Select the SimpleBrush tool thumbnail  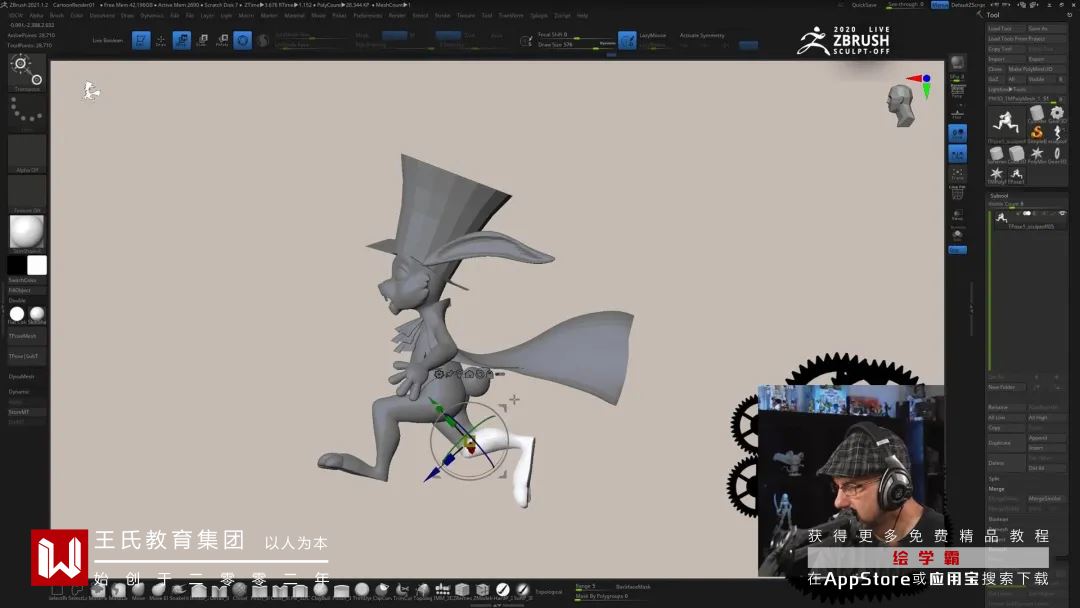1037,132
